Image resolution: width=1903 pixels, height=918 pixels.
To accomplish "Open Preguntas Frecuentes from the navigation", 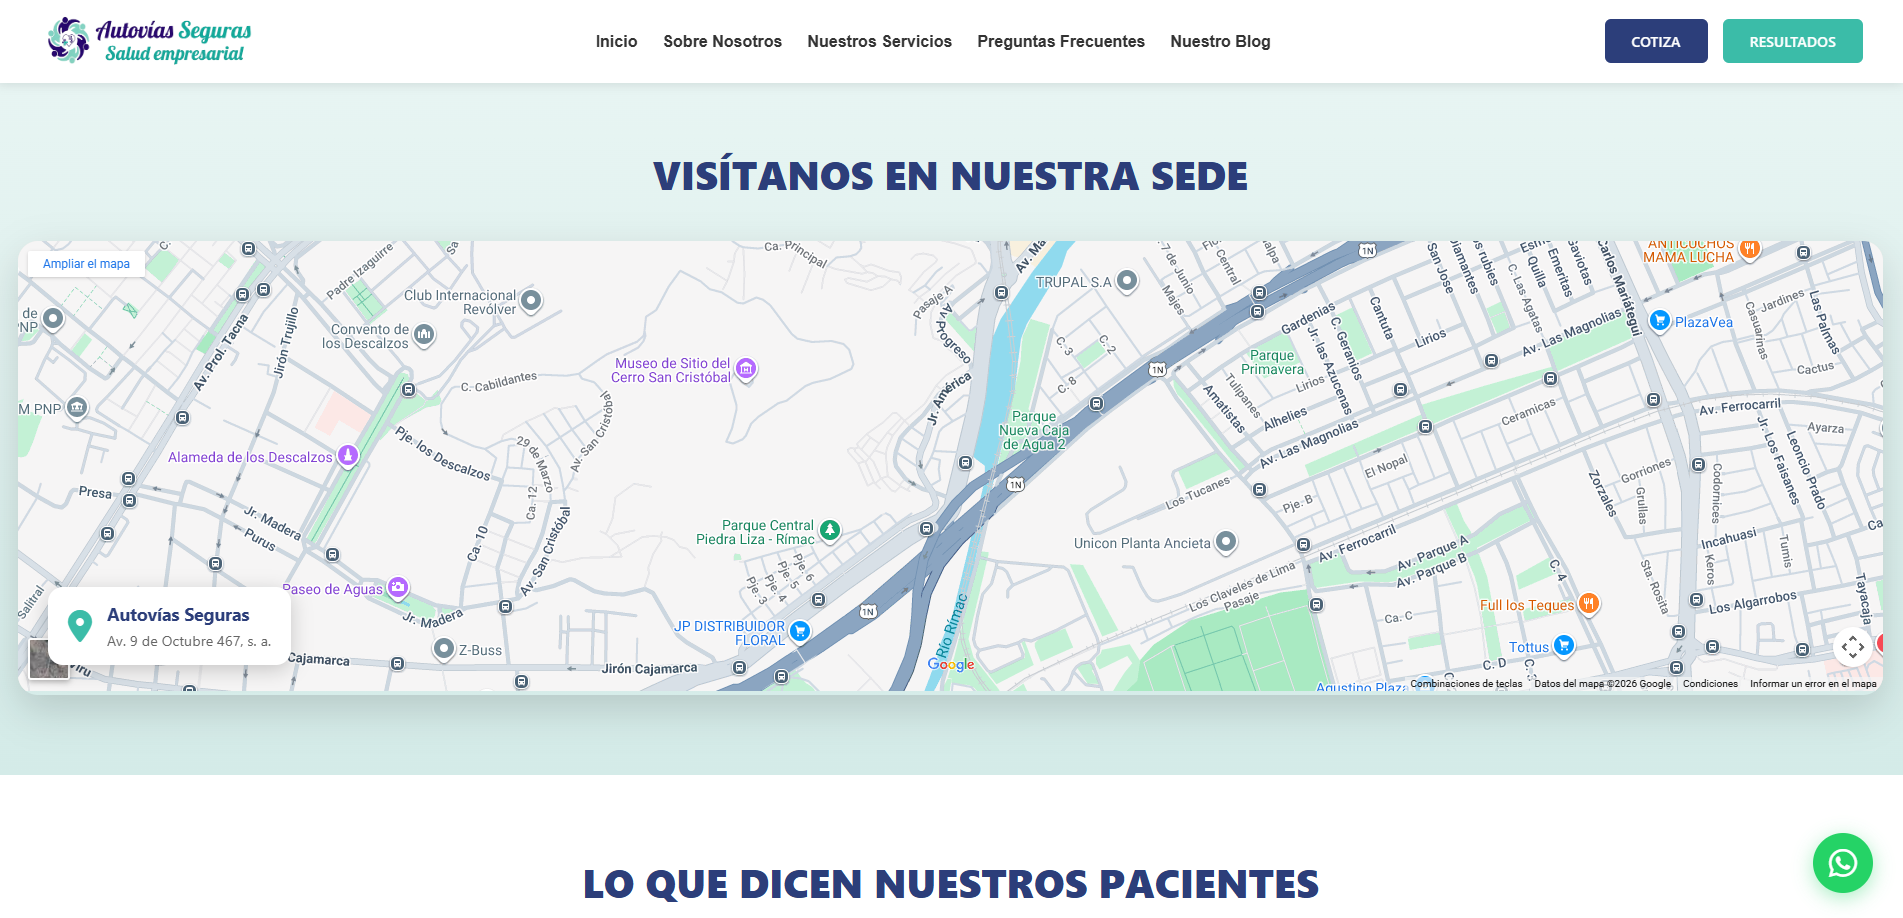I will point(1061,41).
